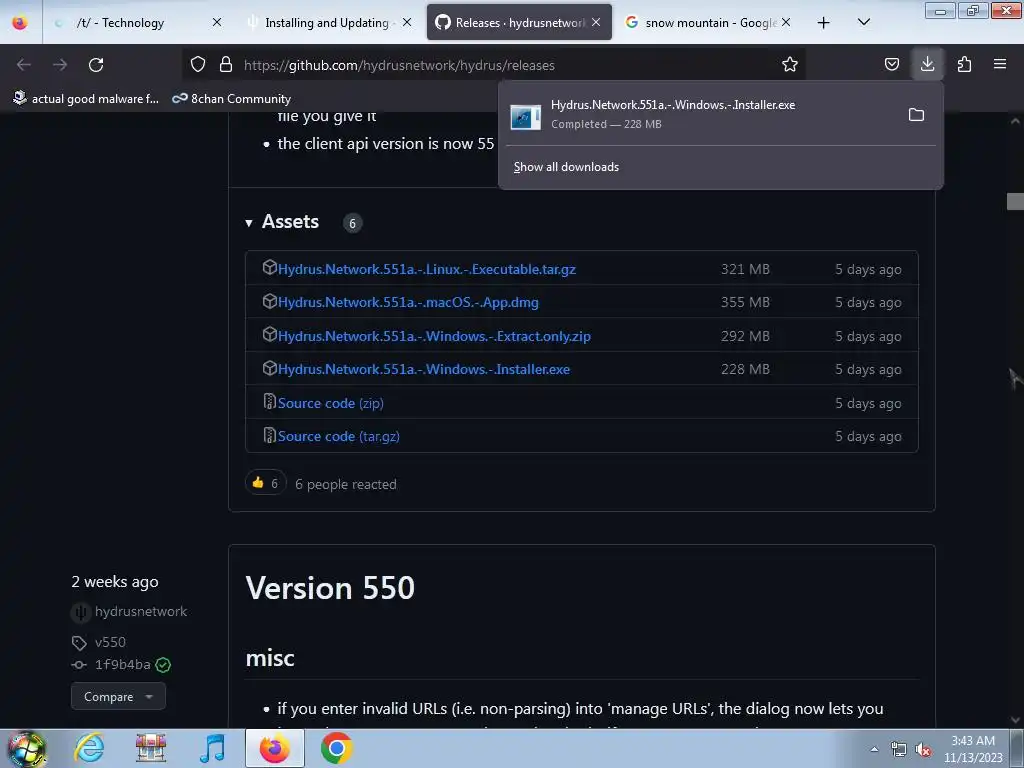Switch to Installing and Updating tab
The height and width of the screenshot is (768, 1024).
(x=327, y=22)
